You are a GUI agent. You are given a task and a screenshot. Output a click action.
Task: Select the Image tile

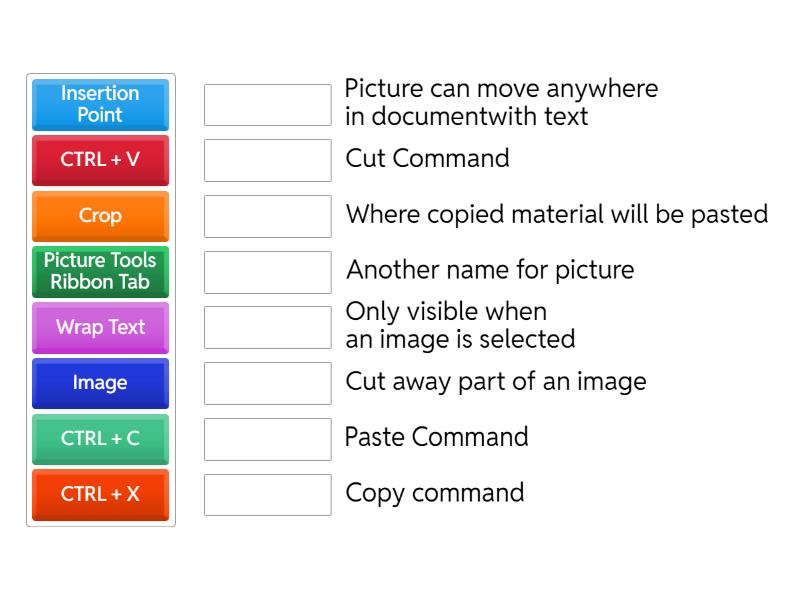point(100,383)
